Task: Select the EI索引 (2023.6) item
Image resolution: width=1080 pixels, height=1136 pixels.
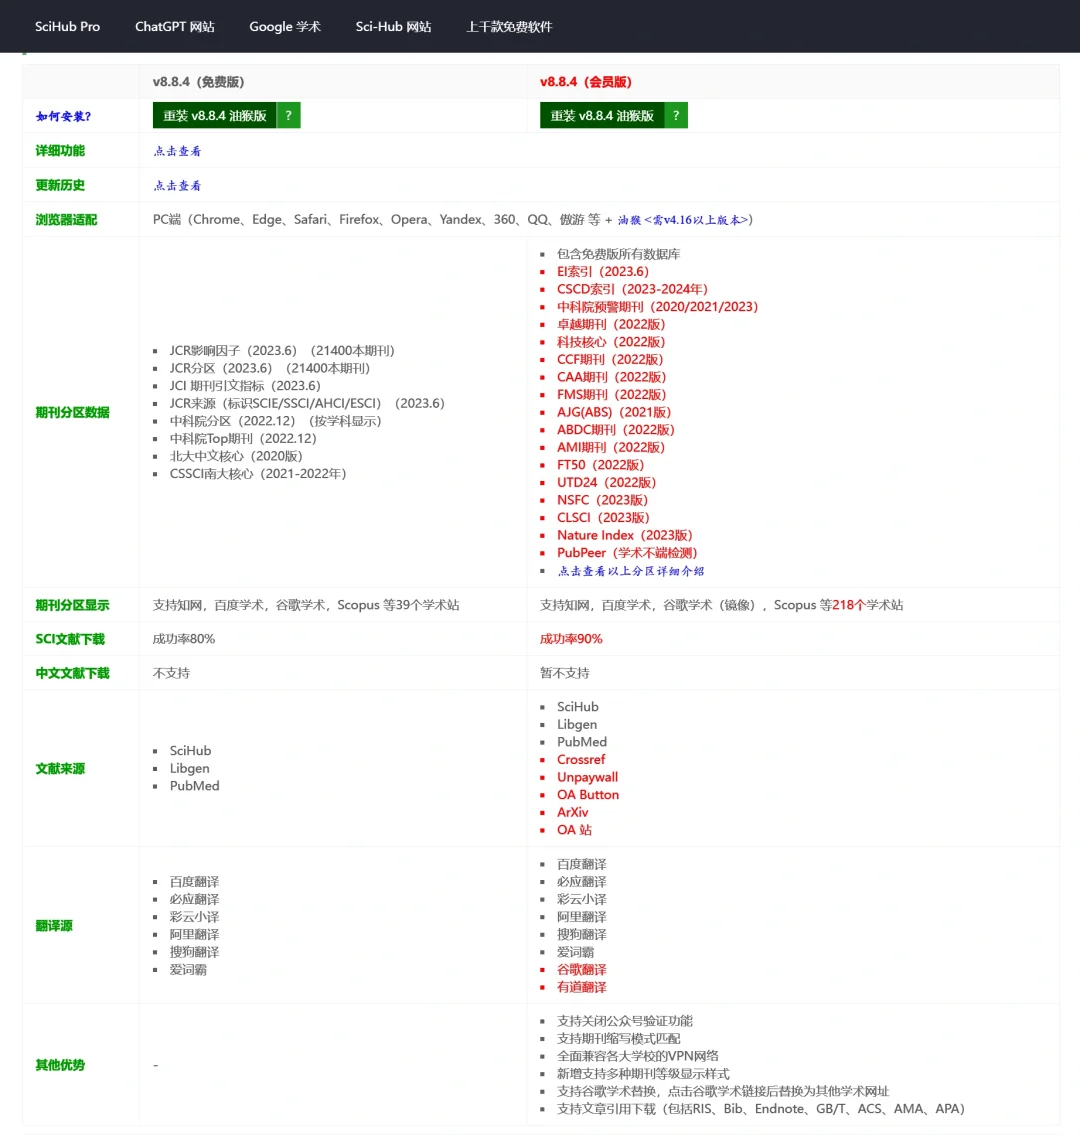Action: click(603, 272)
